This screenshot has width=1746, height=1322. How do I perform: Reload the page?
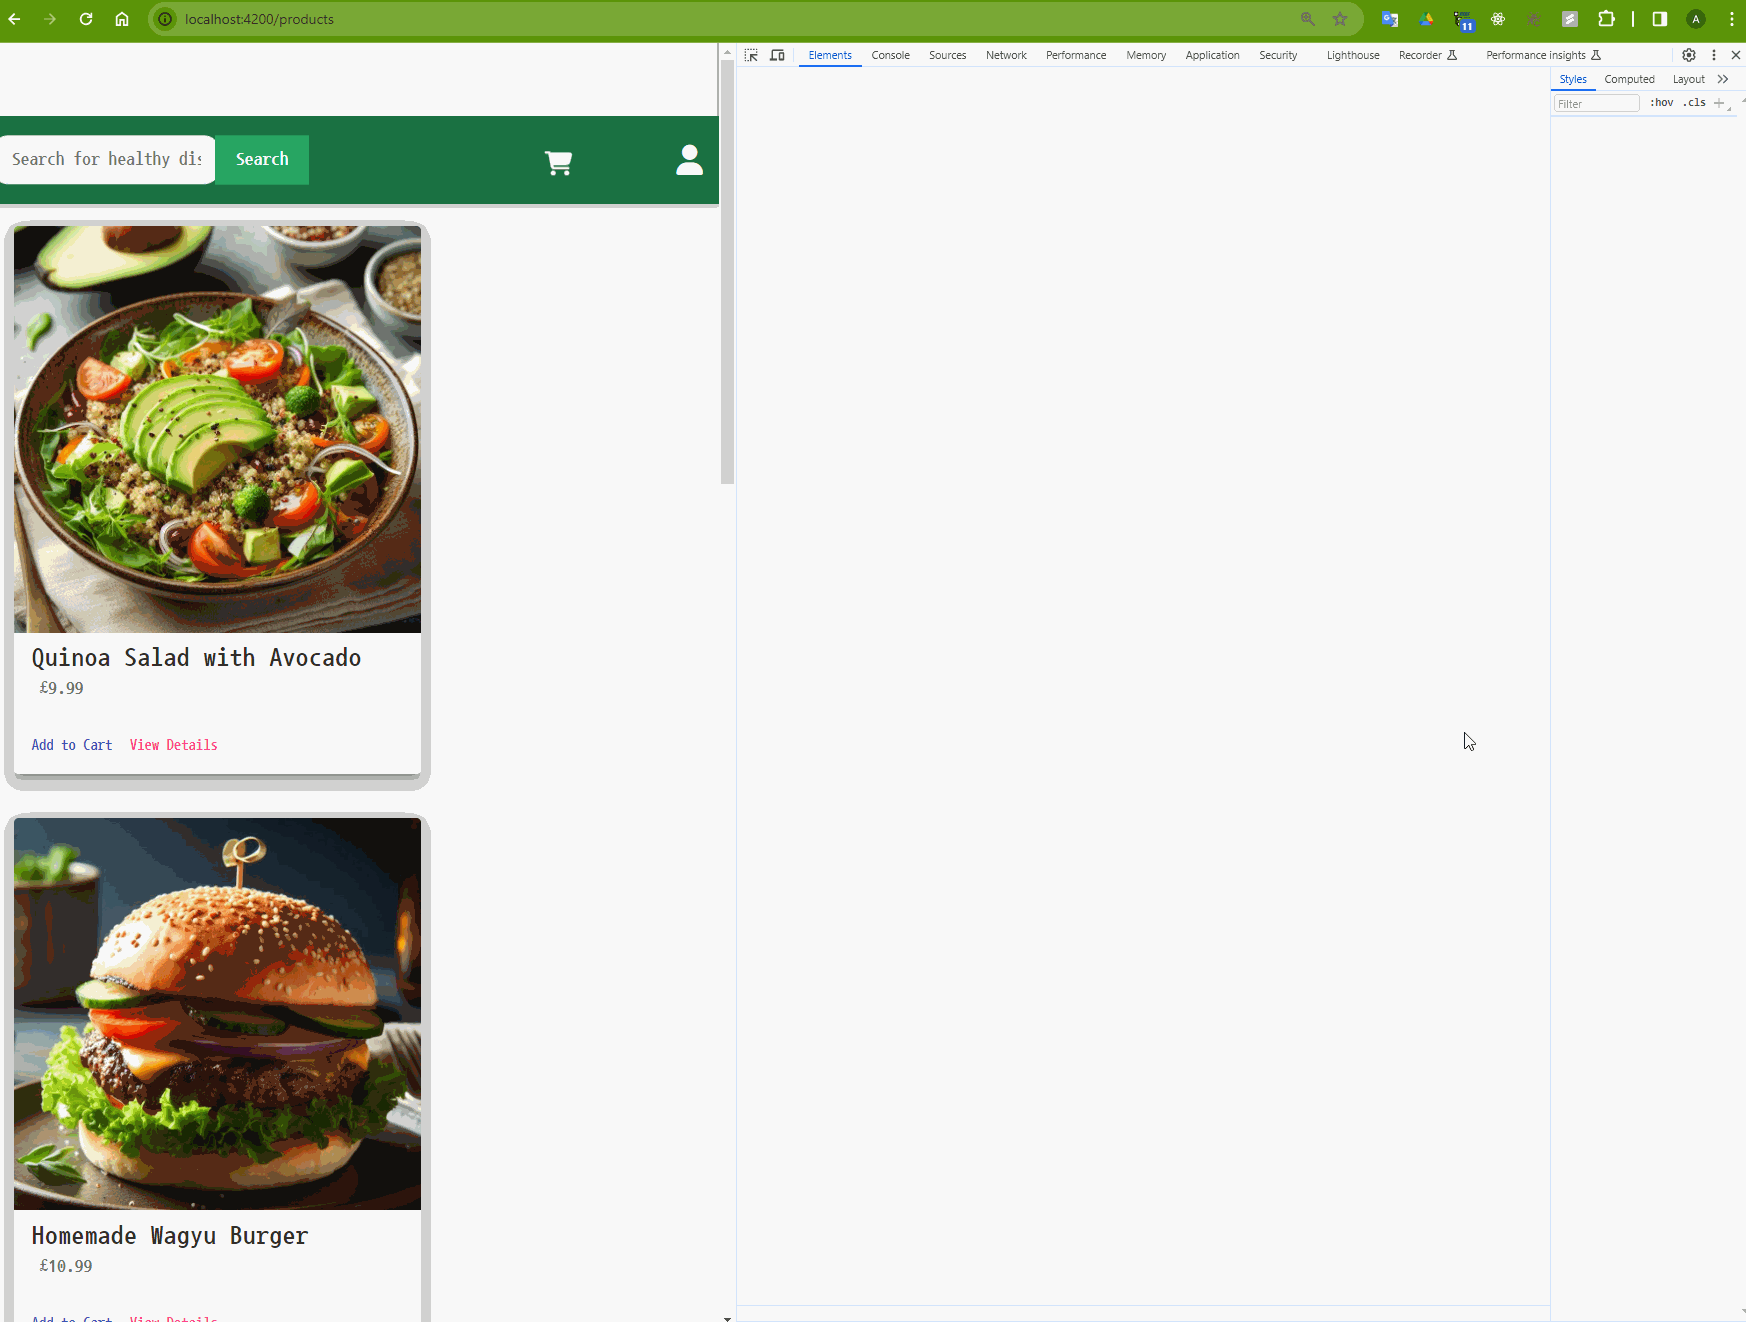tap(86, 19)
